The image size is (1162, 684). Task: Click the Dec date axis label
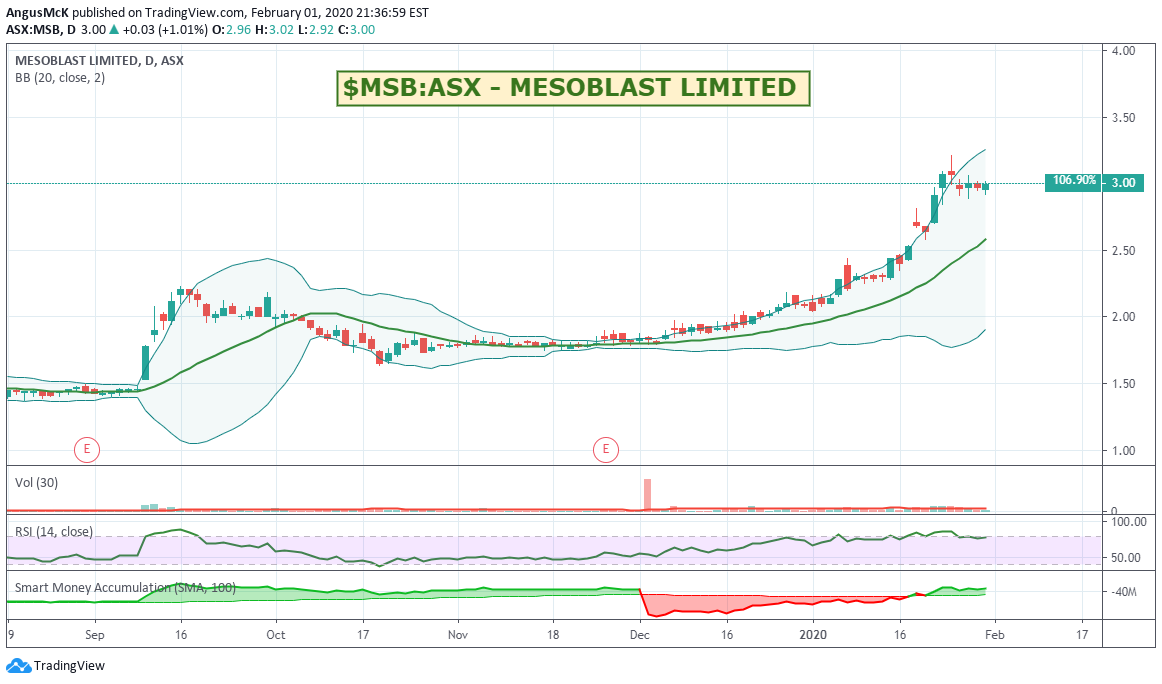point(640,634)
